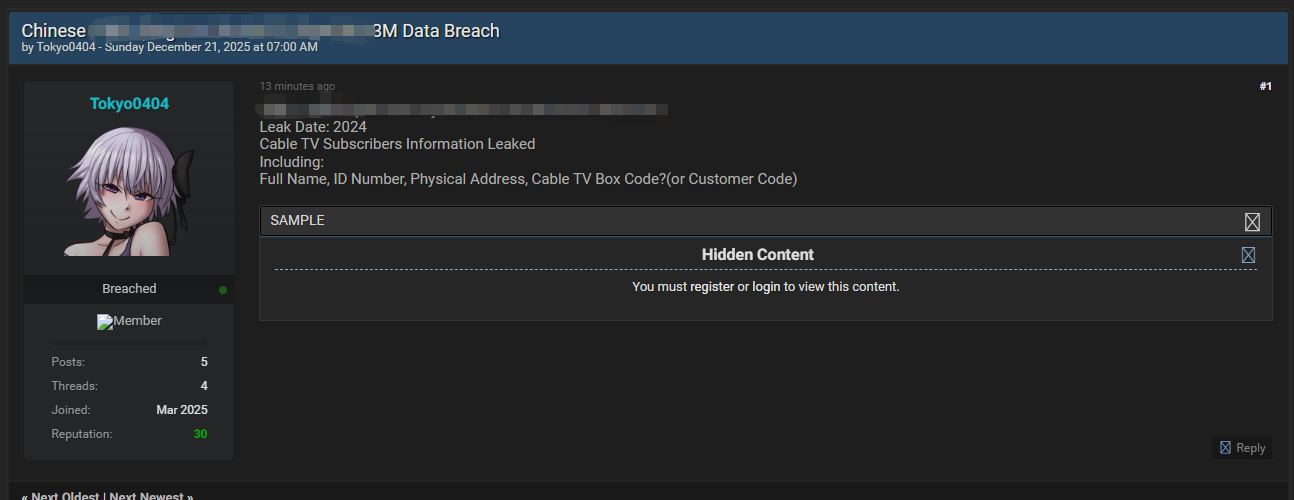Open Tokyo0404 profile from sidebar username

[x=129, y=104]
